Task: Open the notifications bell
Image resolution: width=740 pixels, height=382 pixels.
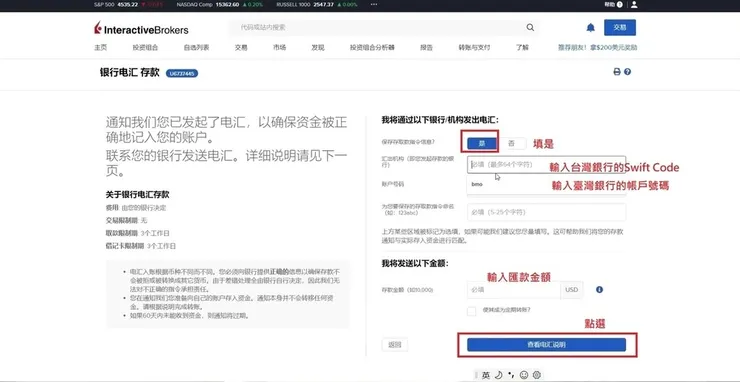Action: [590, 27]
